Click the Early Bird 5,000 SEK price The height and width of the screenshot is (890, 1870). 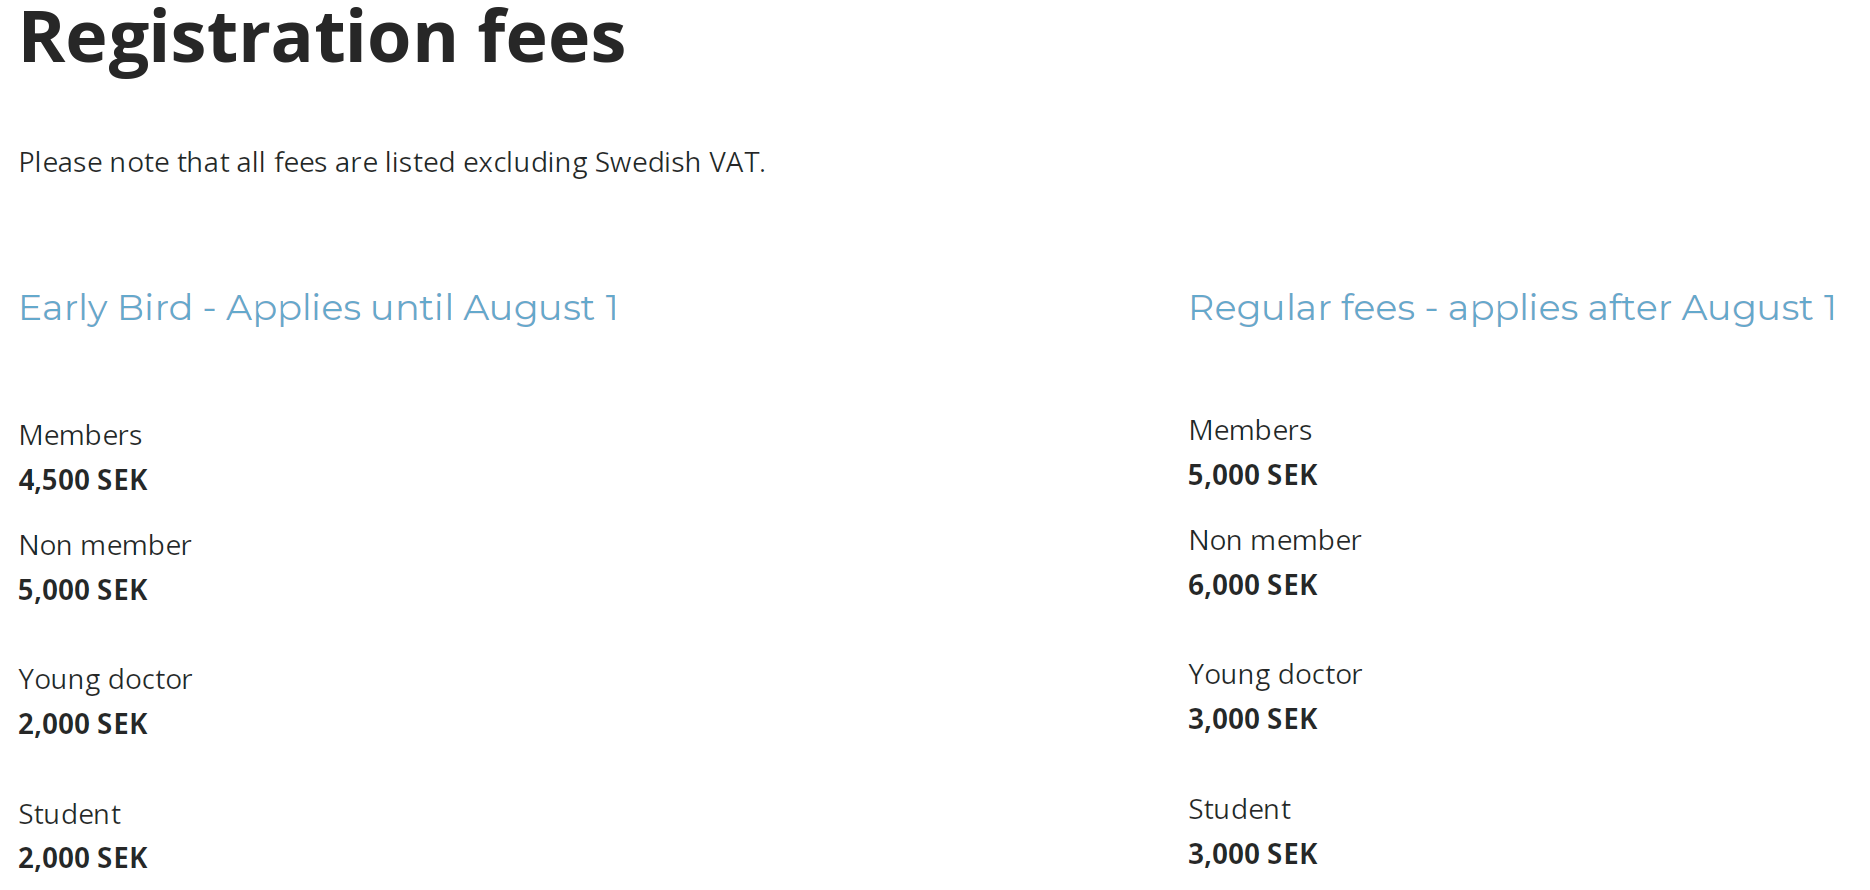(x=83, y=590)
